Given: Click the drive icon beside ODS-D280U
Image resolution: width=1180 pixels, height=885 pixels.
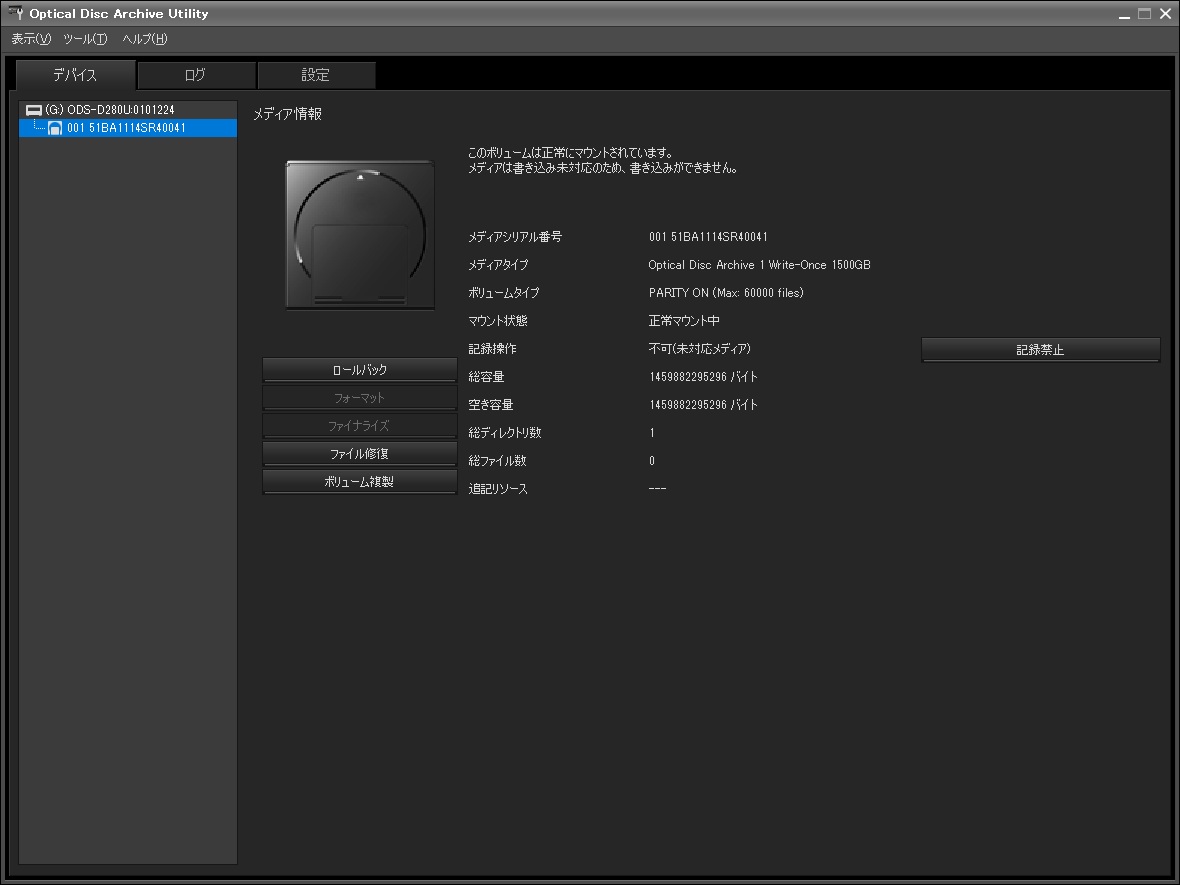Looking at the screenshot, I should point(34,110).
